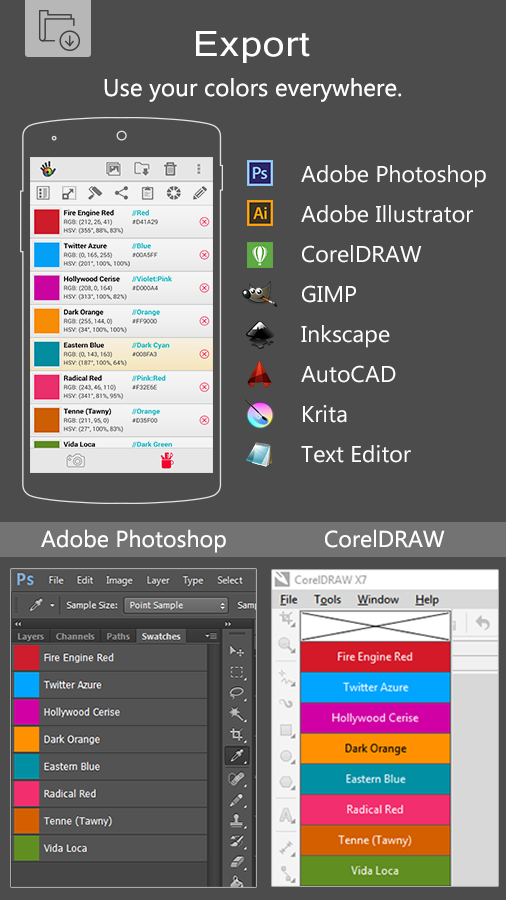Viewport: 506px width, 900px height.
Task: Remove Fire Engine Red with its red X
Action: point(204,222)
